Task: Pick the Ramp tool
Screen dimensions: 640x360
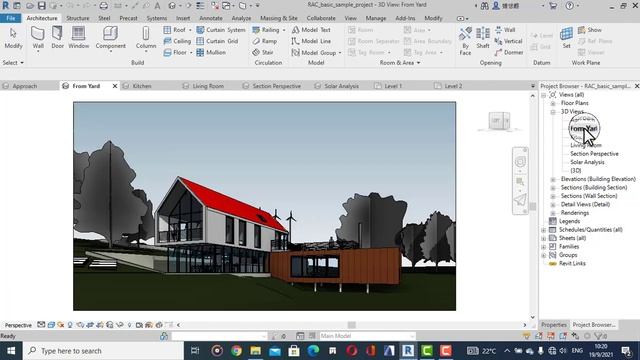Action: (264, 41)
